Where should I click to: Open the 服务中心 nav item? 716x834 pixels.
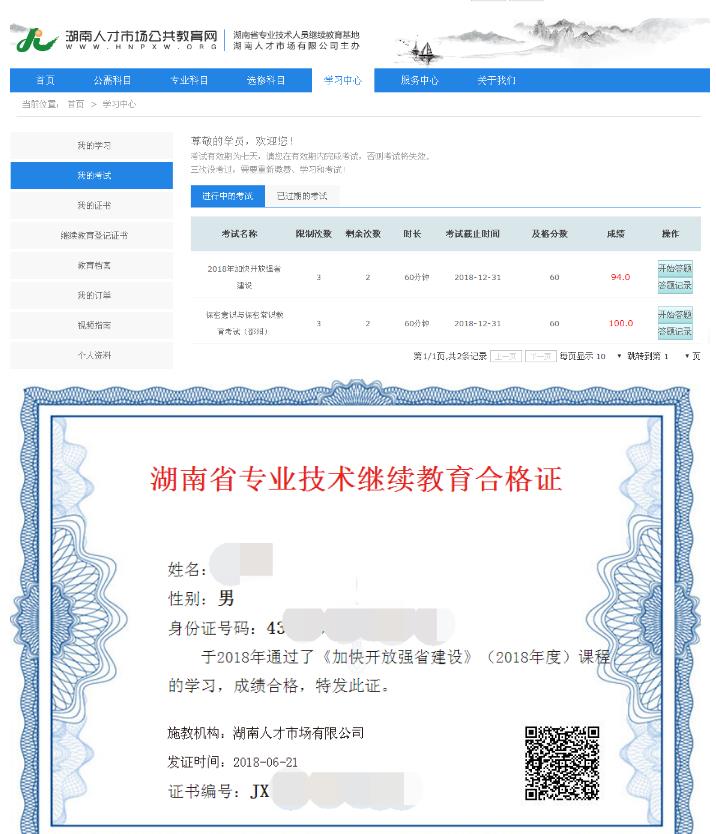coord(419,80)
